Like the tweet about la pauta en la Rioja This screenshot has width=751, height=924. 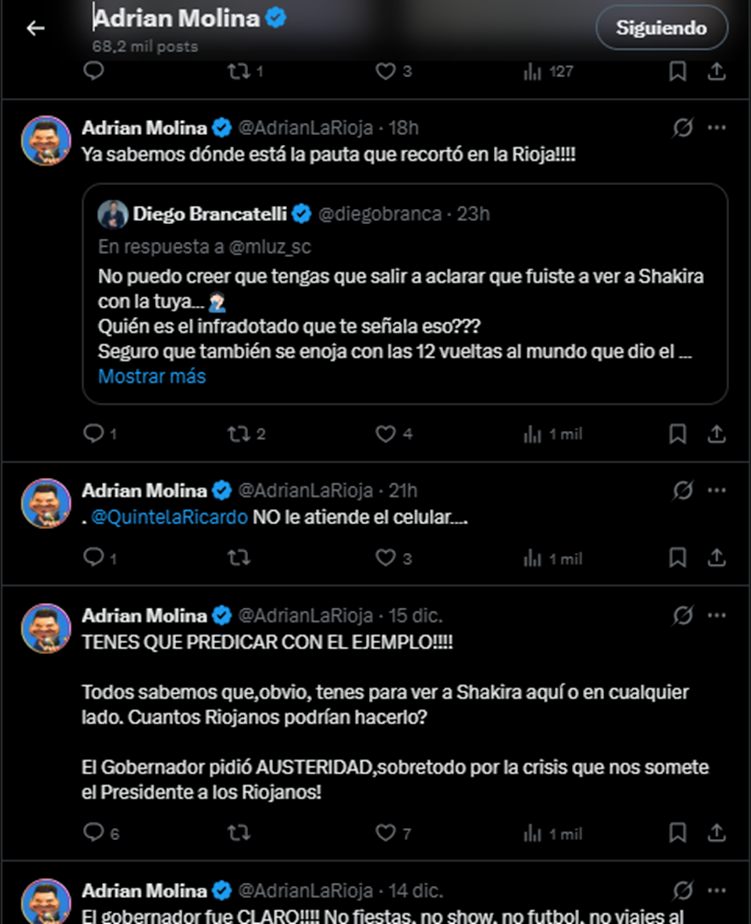386,434
